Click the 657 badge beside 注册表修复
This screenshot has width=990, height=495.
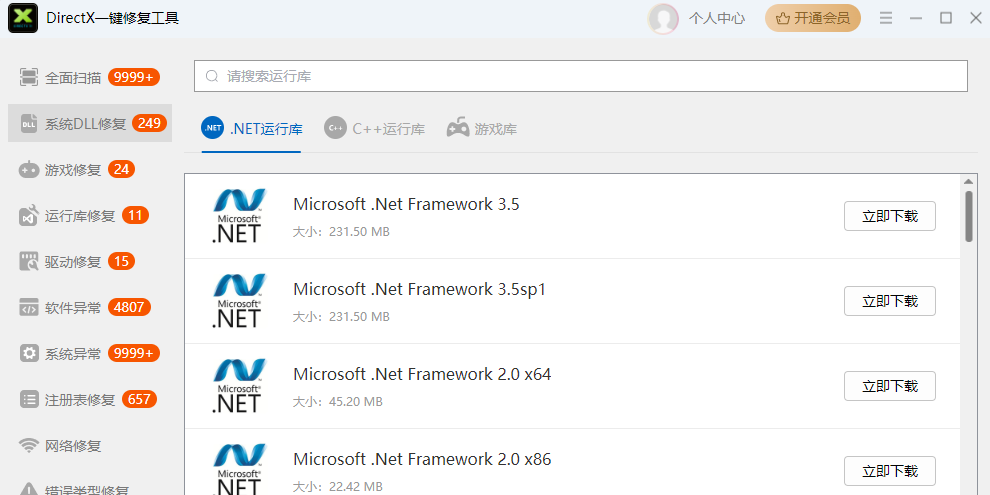pyautogui.click(x=140, y=399)
